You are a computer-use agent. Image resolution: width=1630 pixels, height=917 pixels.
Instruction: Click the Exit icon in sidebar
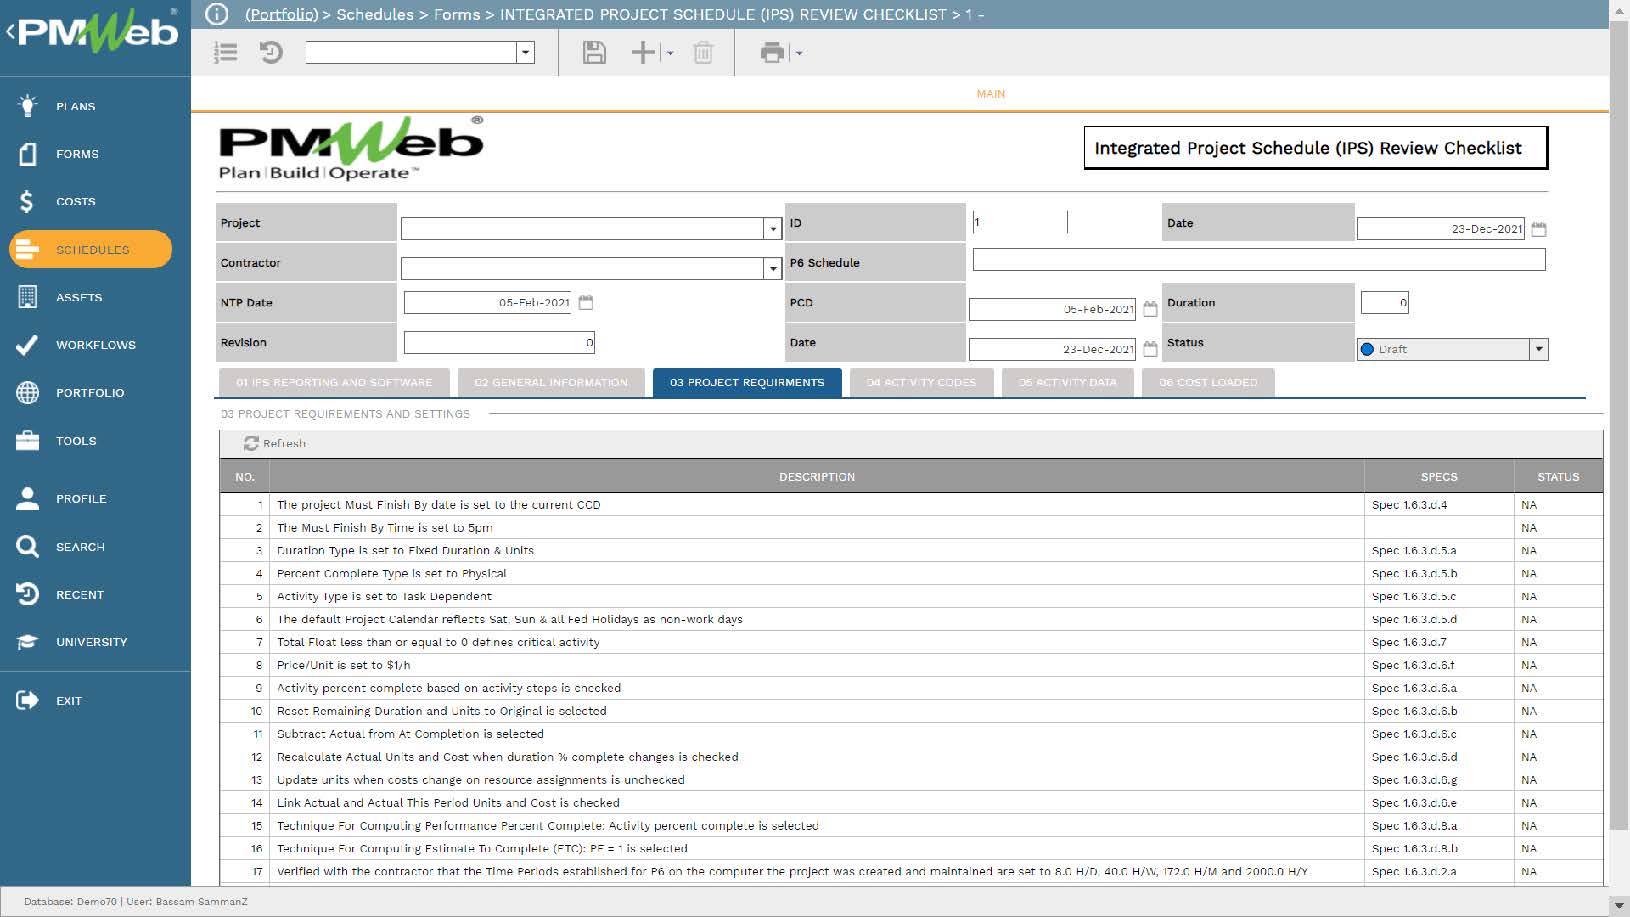click(x=28, y=700)
